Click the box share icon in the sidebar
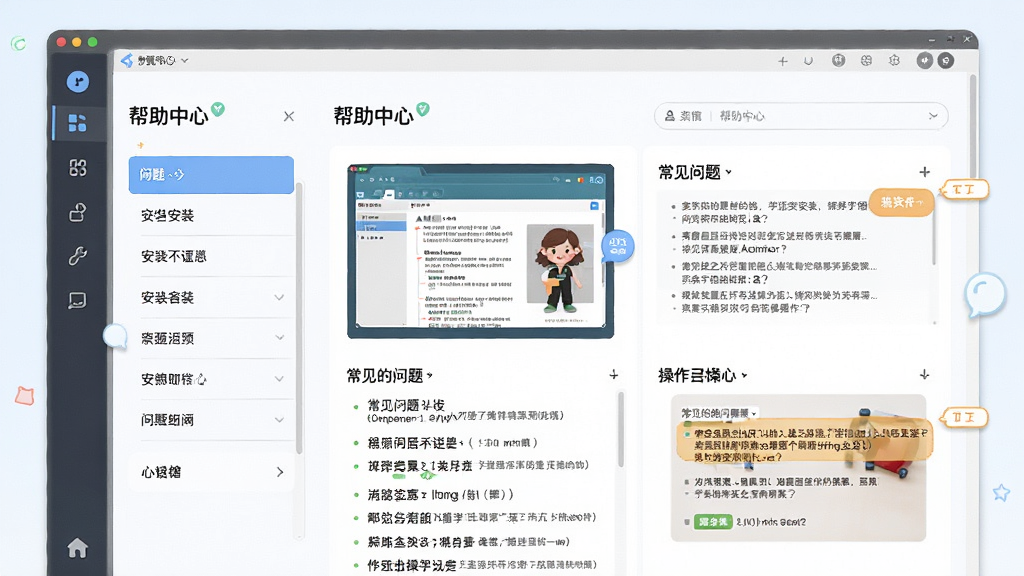This screenshot has width=1024, height=576. pyautogui.click(x=78, y=212)
